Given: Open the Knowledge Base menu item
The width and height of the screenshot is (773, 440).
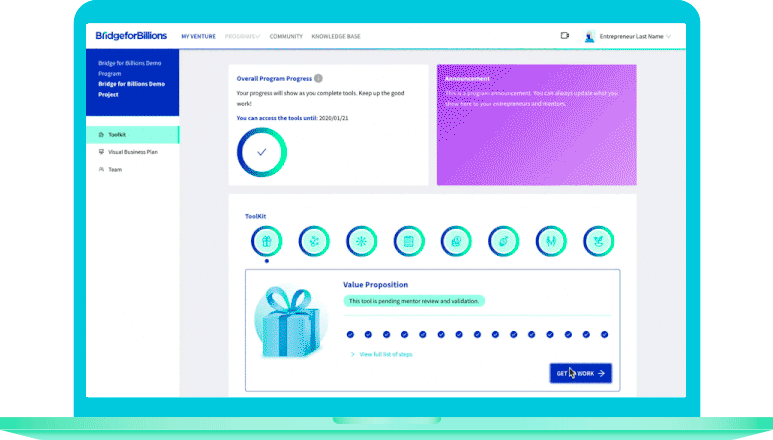Looking at the screenshot, I should tap(336, 36).
